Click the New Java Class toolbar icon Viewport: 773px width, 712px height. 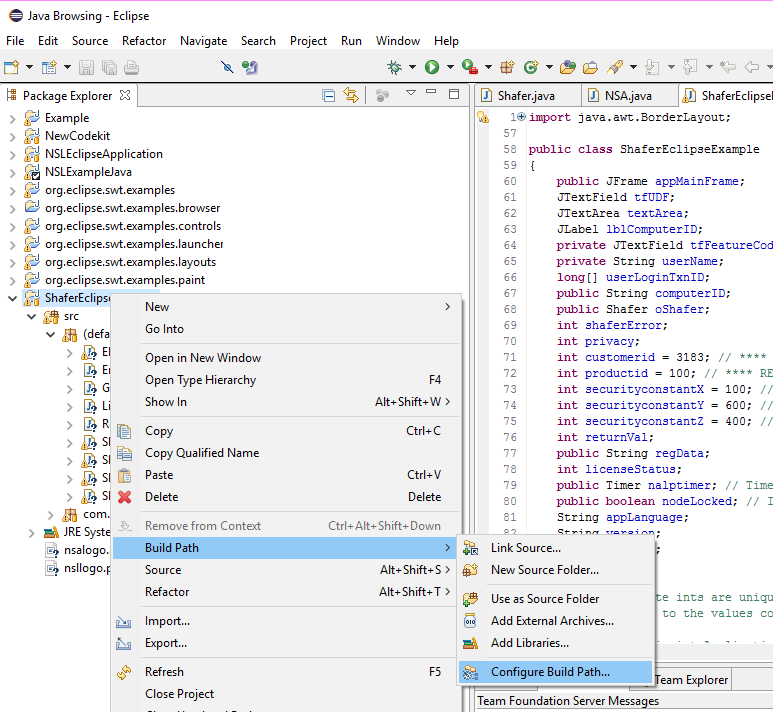tap(530, 67)
